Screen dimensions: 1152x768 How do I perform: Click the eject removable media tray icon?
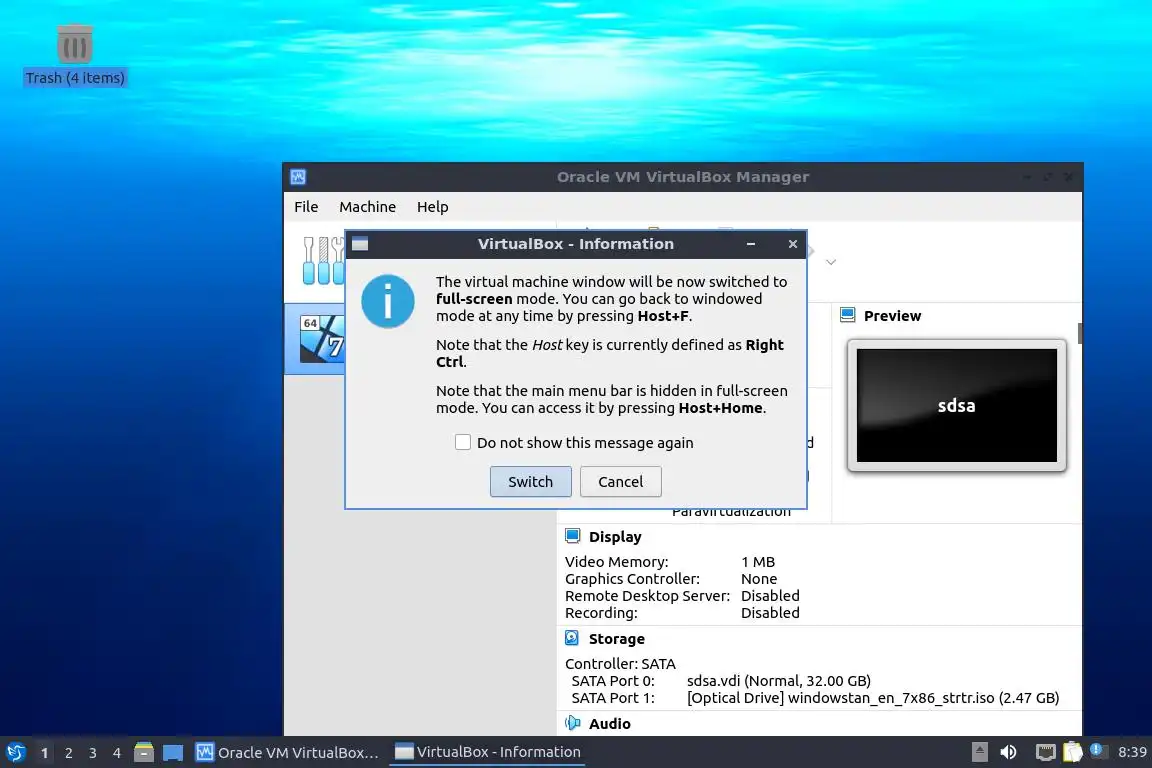[979, 752]
